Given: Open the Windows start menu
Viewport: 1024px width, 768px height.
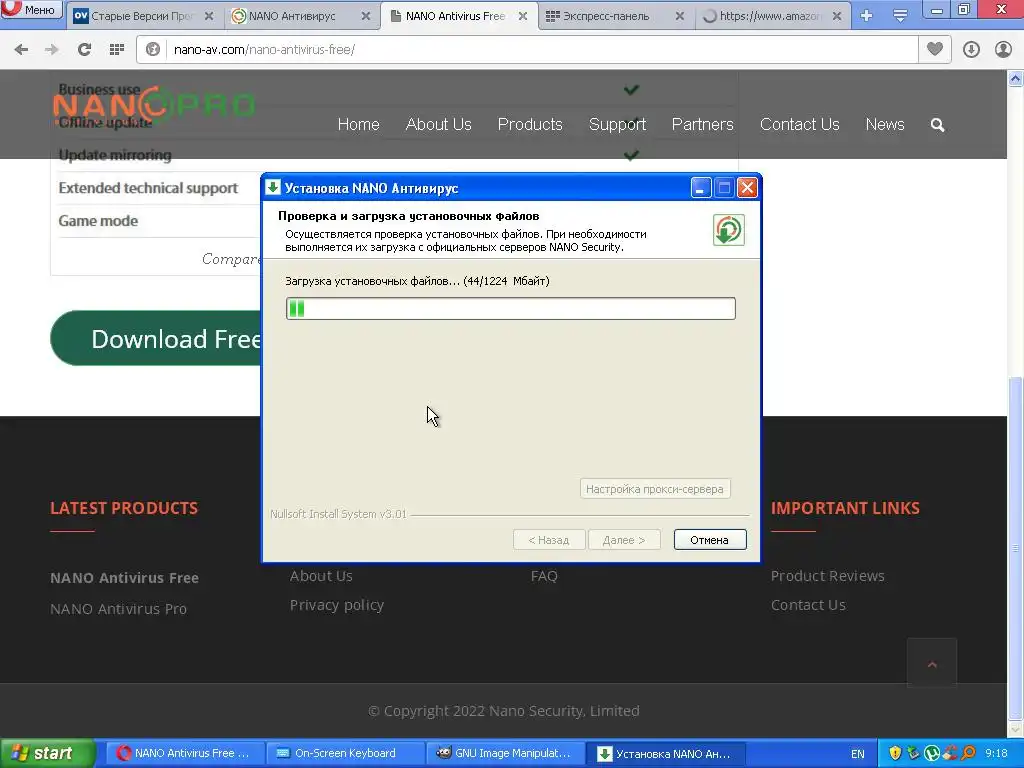Looking at the screenshot, I should click(48, 753).
